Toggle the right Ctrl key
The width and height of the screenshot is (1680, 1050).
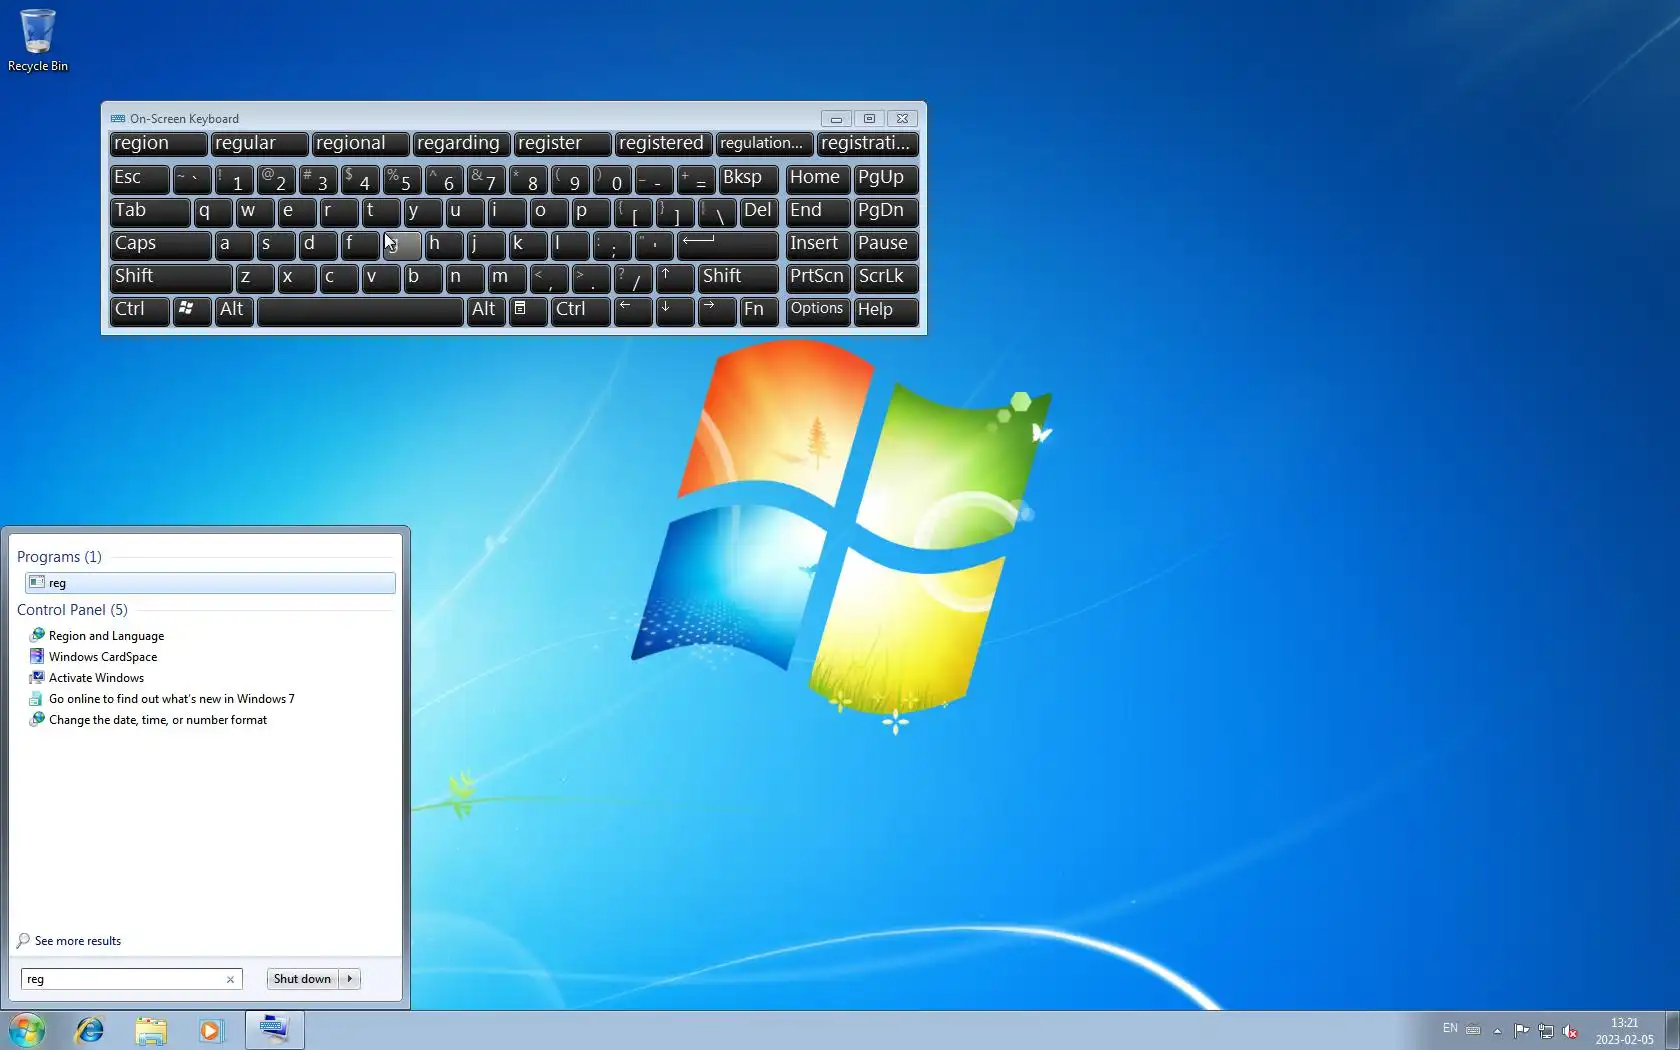[x=580, y=311]
